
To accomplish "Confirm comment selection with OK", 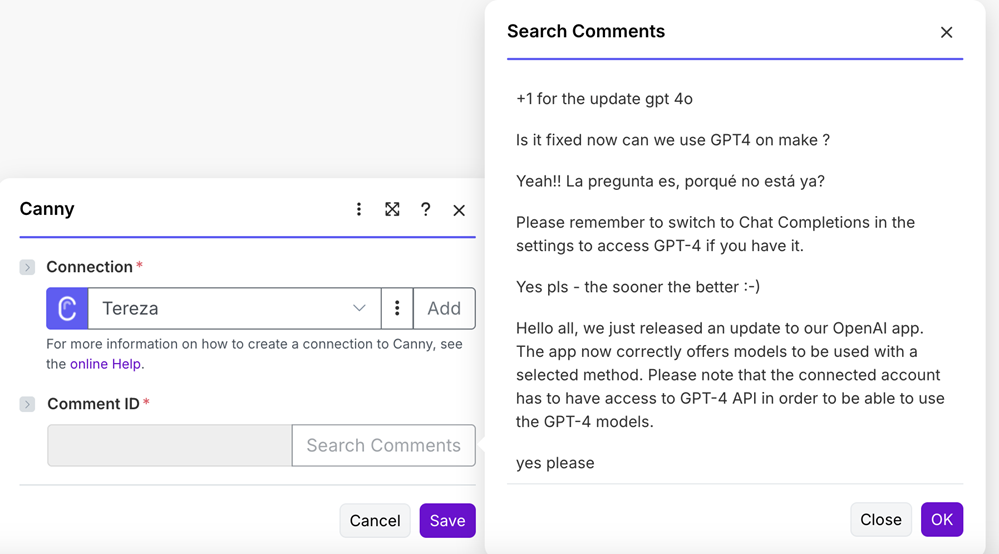I will click(x=941, y=519).
